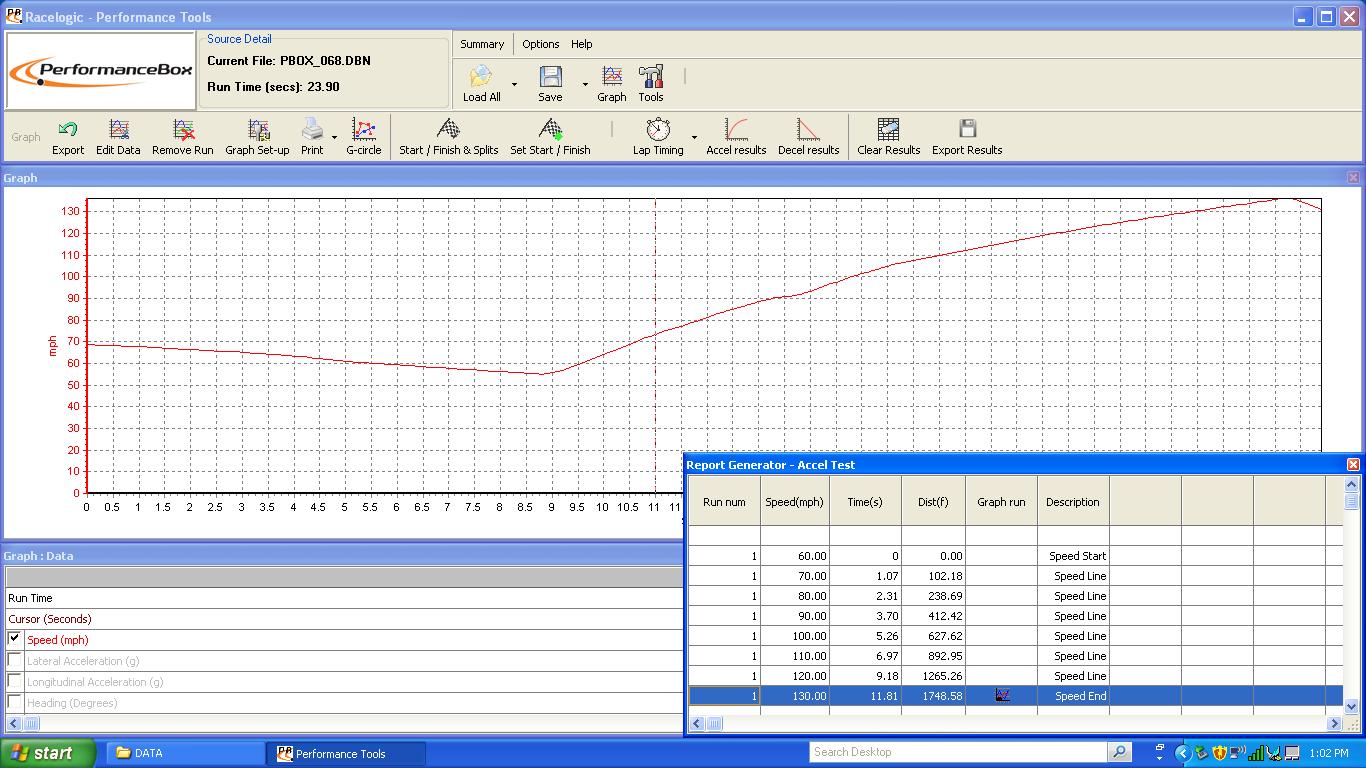Expand the Load All dropdown arrow

tap(514, 84)
